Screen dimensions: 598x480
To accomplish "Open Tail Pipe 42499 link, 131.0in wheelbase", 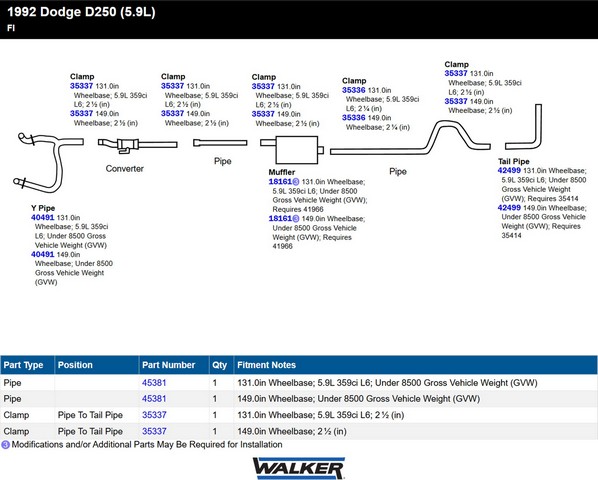I will [509, 170].
